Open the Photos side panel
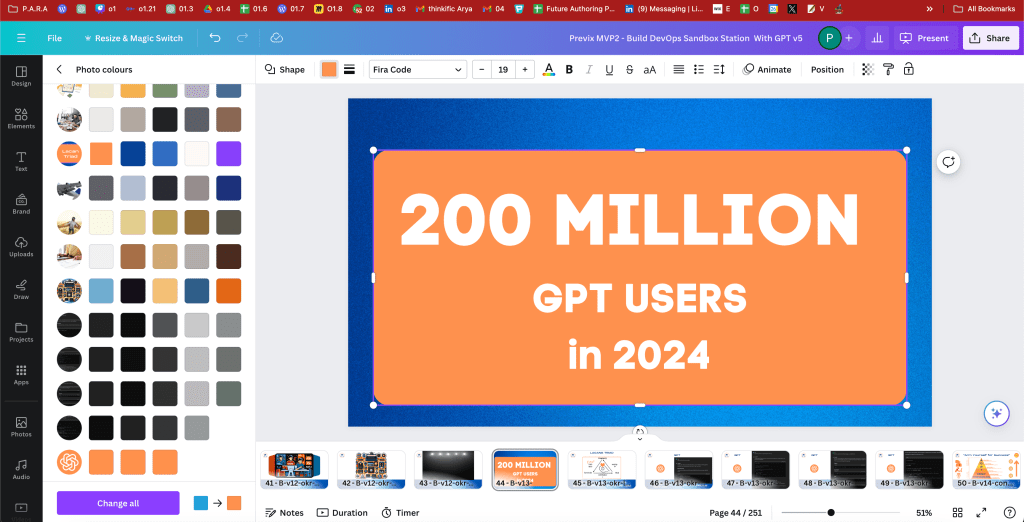 [21, 427]
